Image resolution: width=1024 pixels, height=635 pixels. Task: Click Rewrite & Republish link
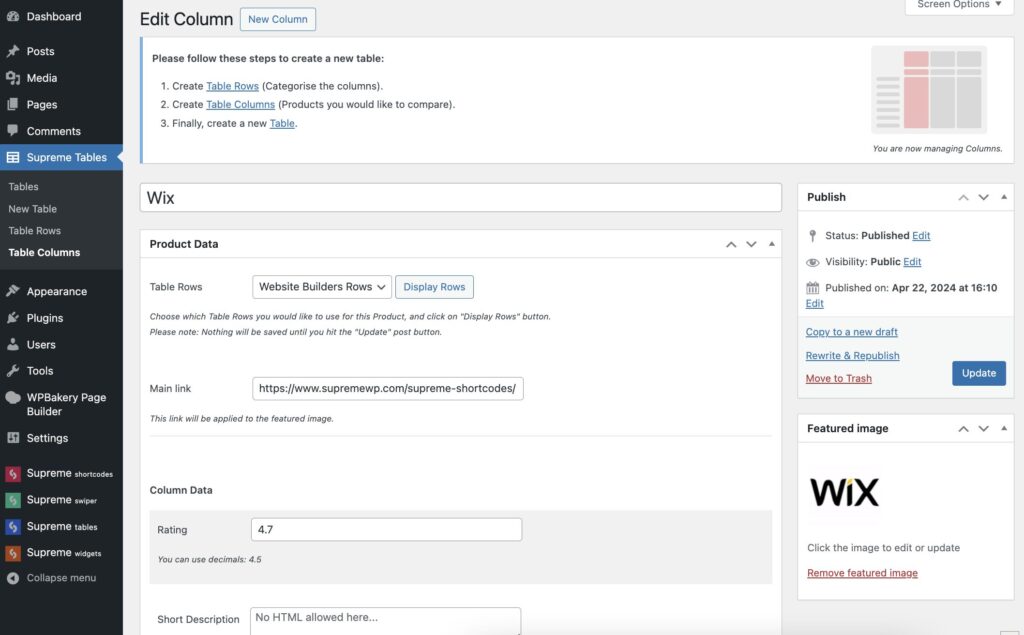tap(852, 355)
